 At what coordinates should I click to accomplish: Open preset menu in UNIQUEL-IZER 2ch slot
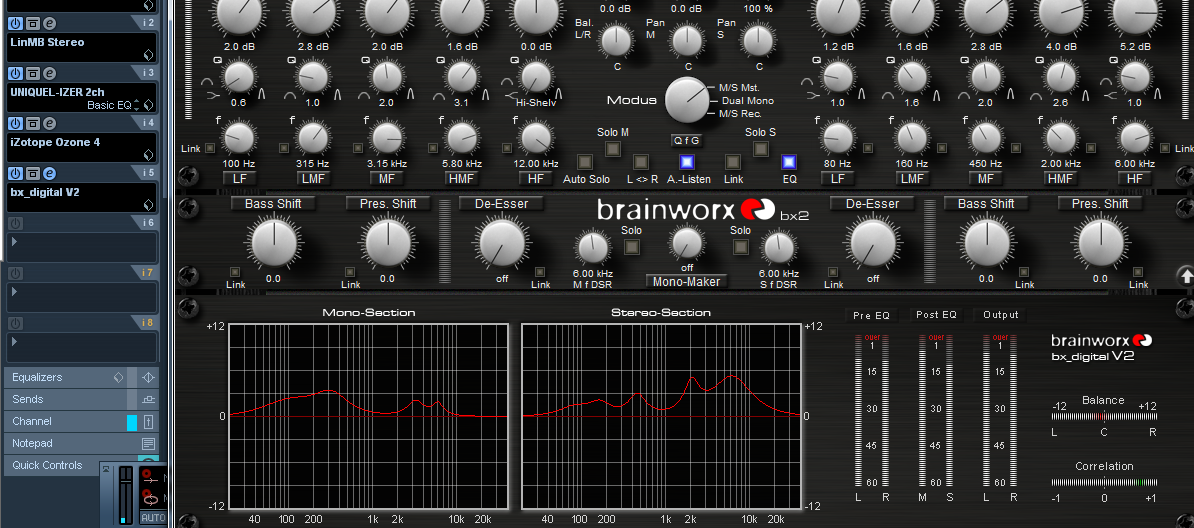point(149,105)
